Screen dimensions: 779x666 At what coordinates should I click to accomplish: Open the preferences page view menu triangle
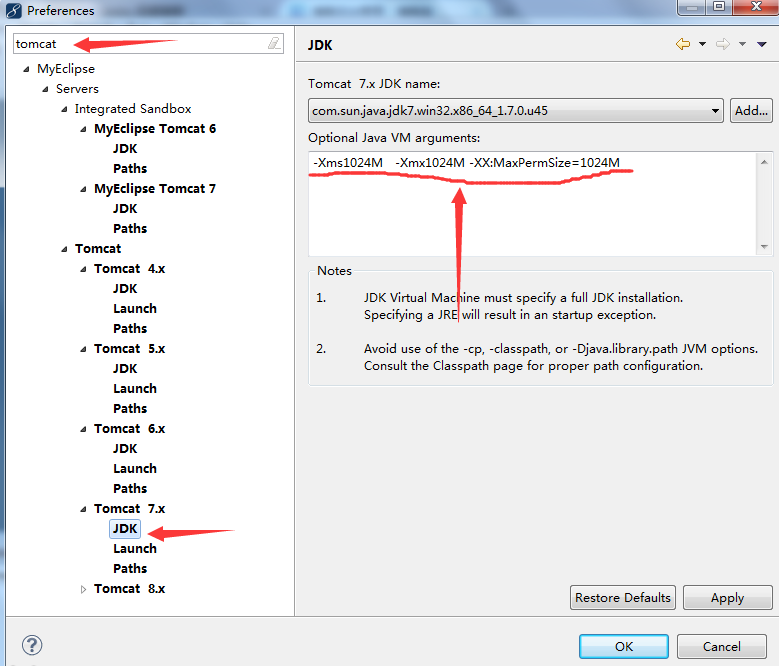click(x=762, y=44)
